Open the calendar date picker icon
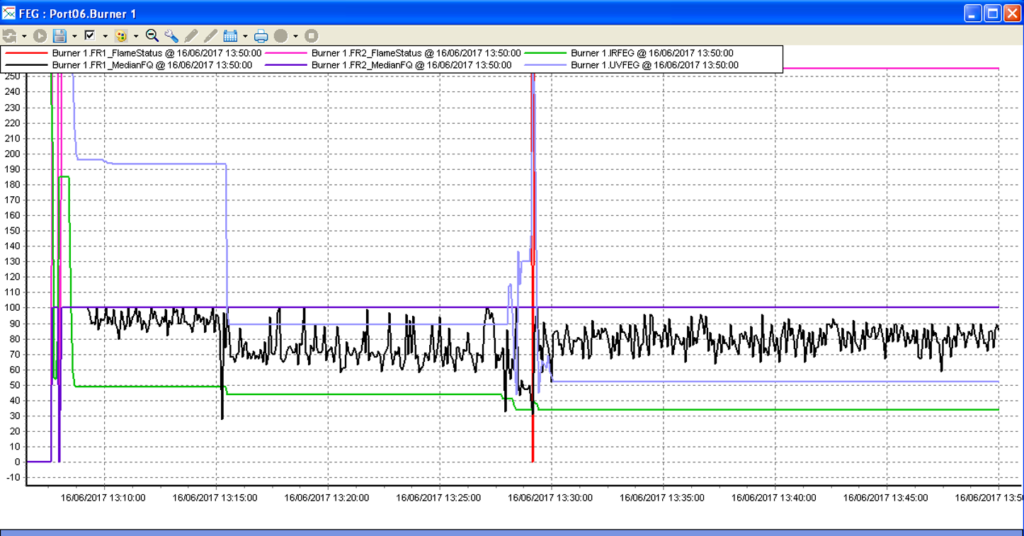Viewport: 1024px width, 536px height. (230, 36)
